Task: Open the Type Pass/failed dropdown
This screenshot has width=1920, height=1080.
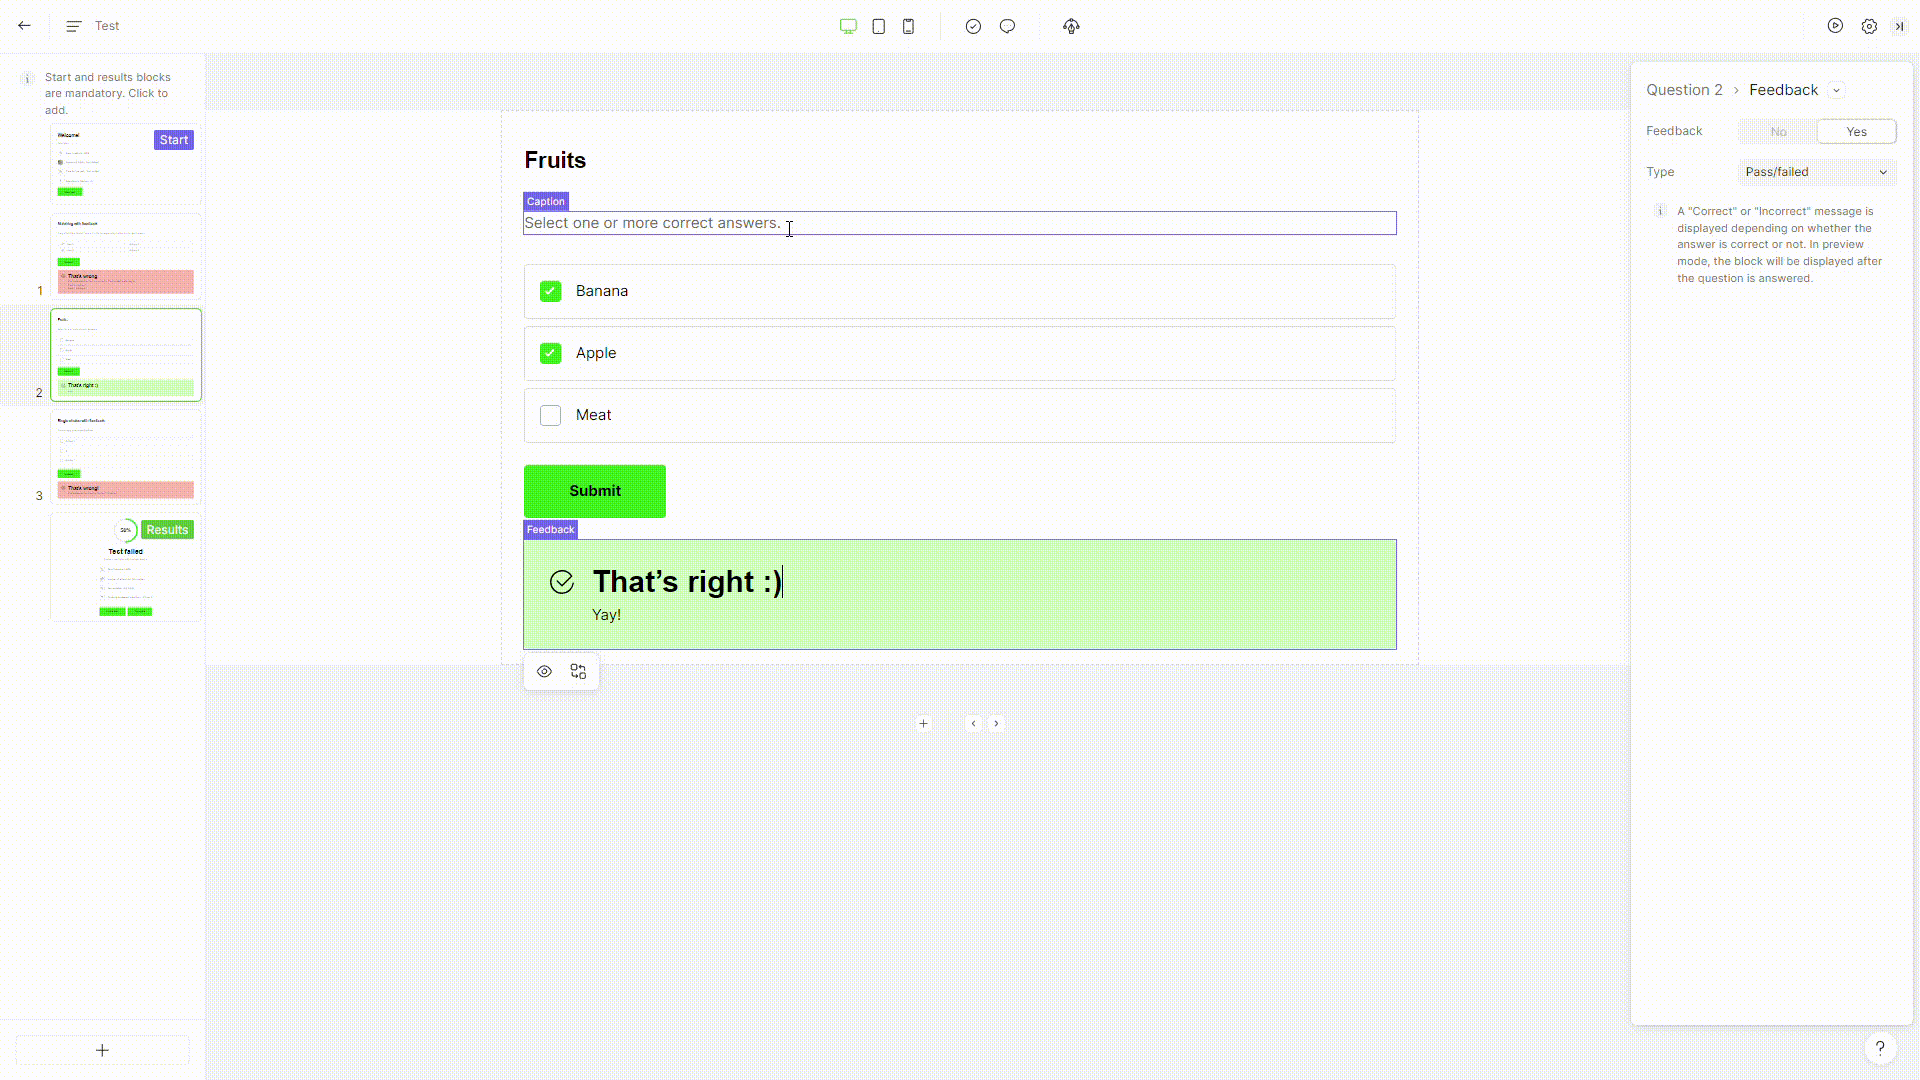Action: click(1816, 172)
